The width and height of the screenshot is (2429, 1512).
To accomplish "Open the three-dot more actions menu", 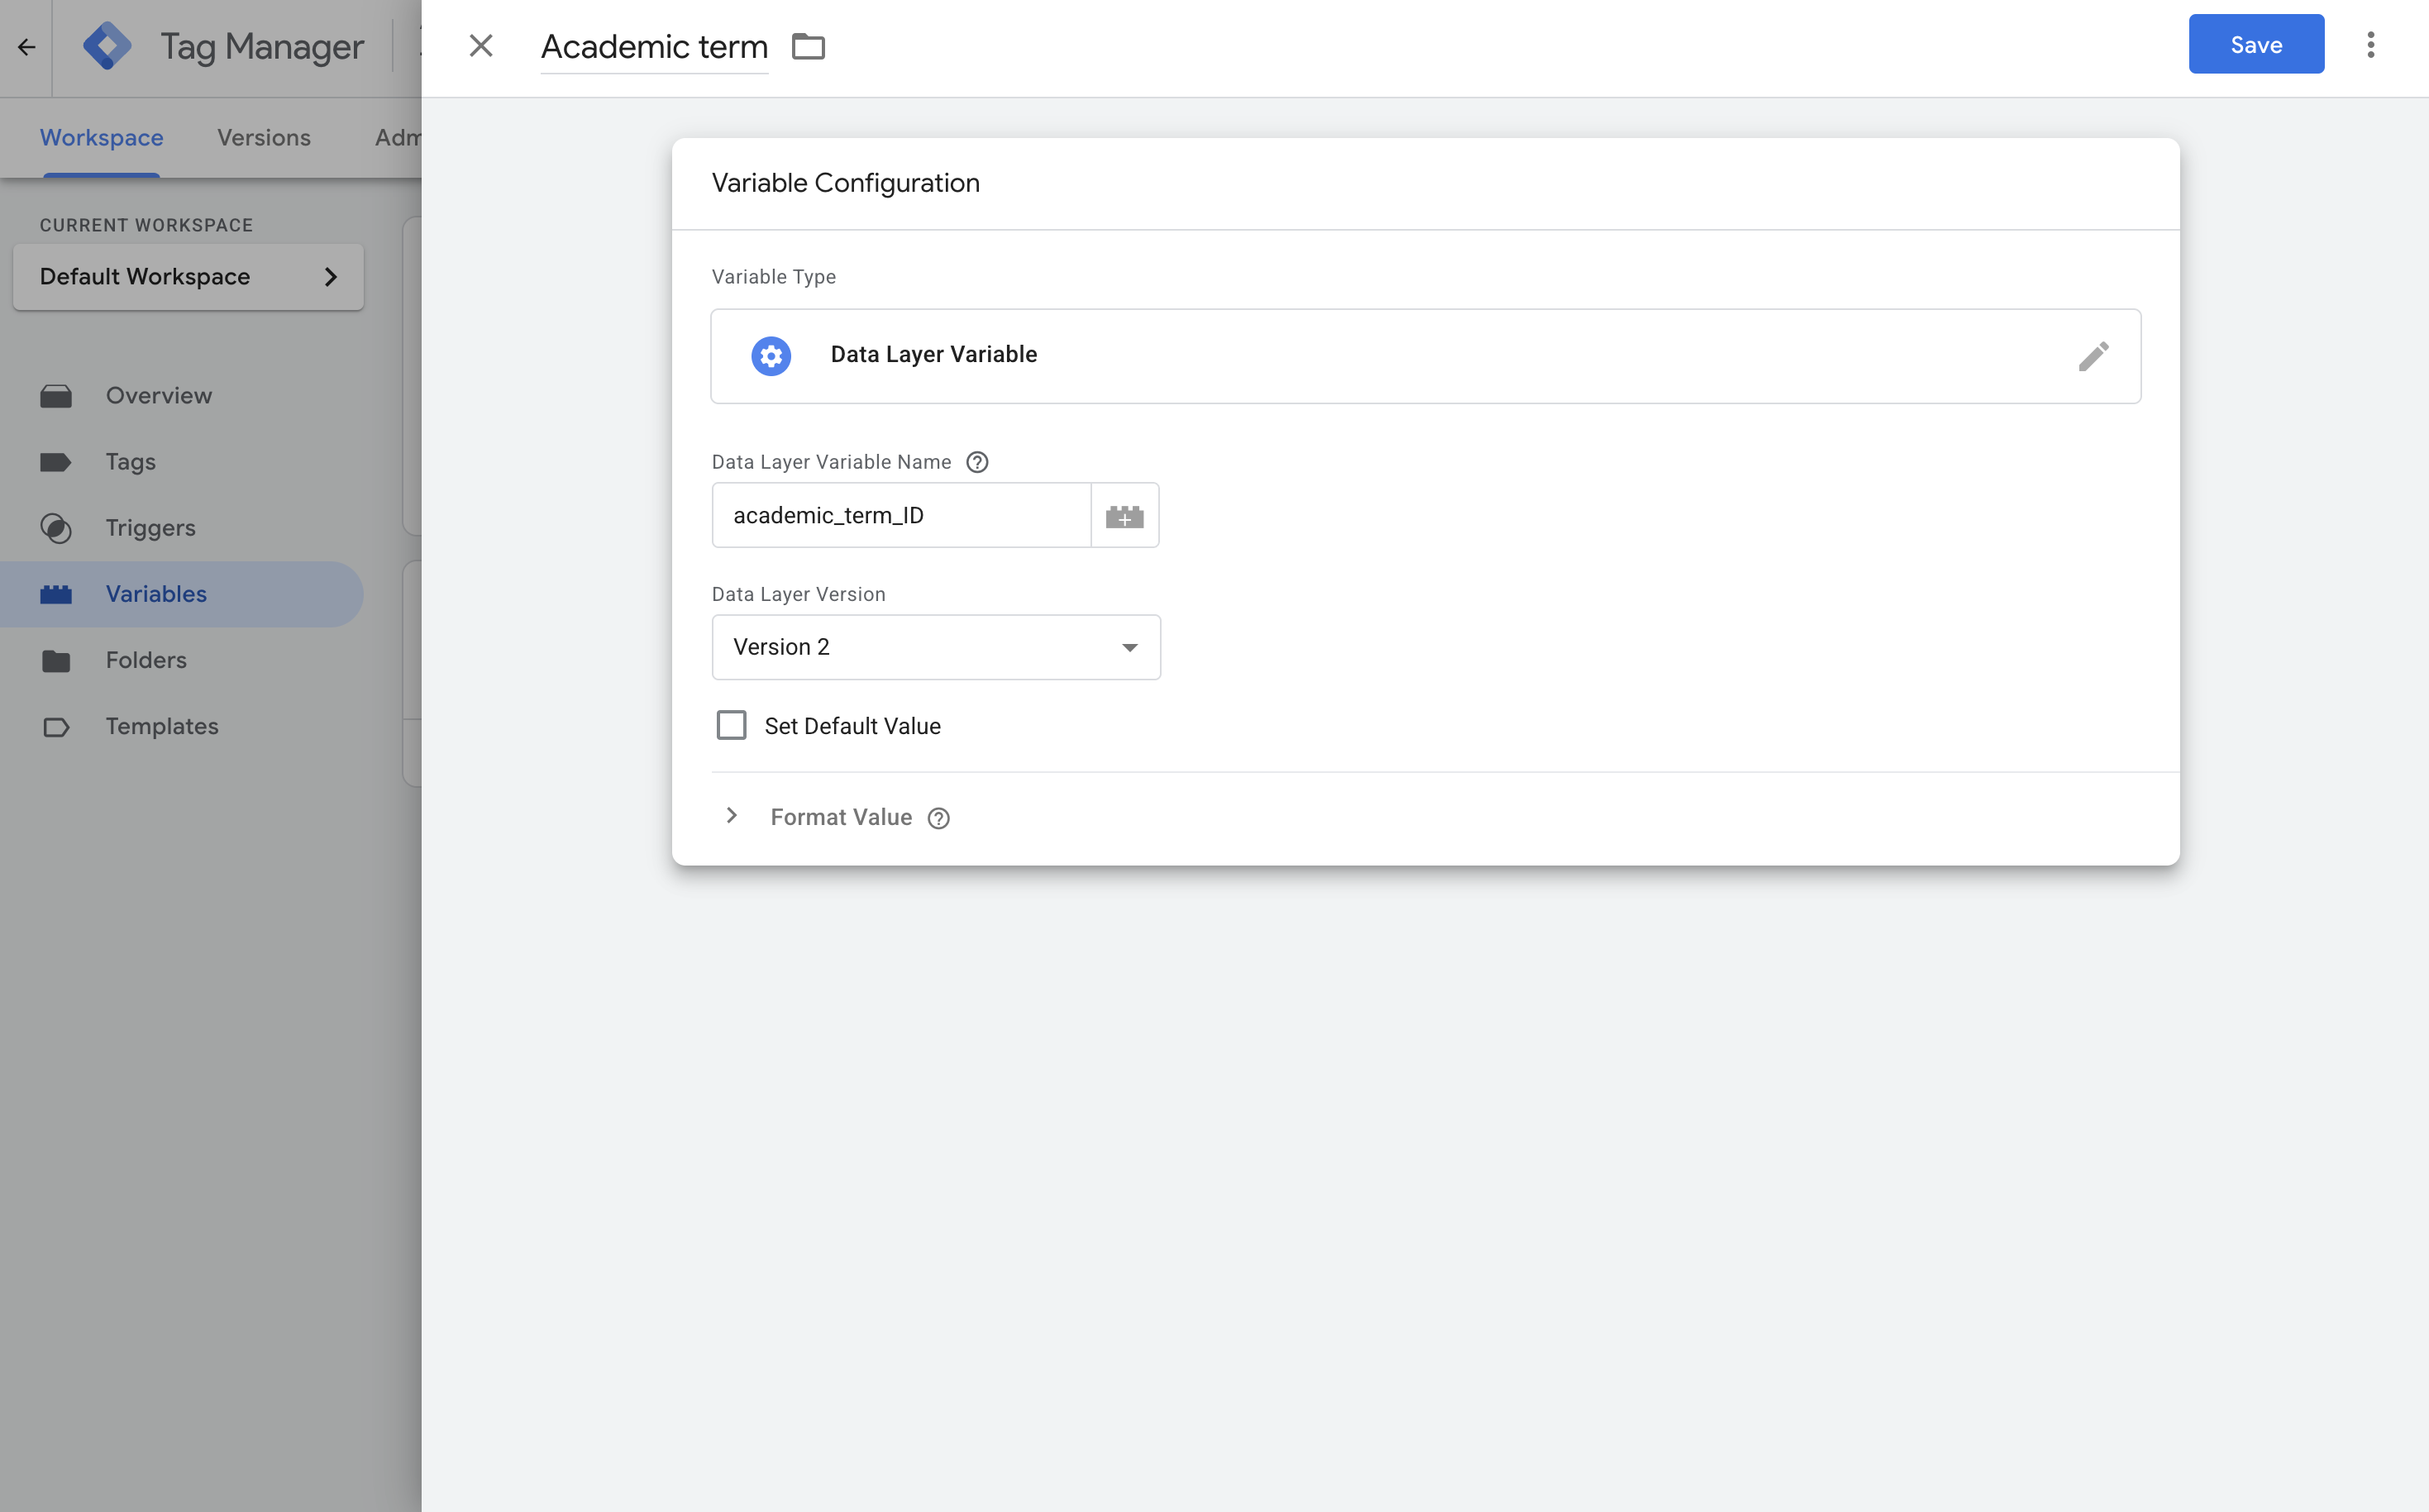I will click(x=2370, y=45).
